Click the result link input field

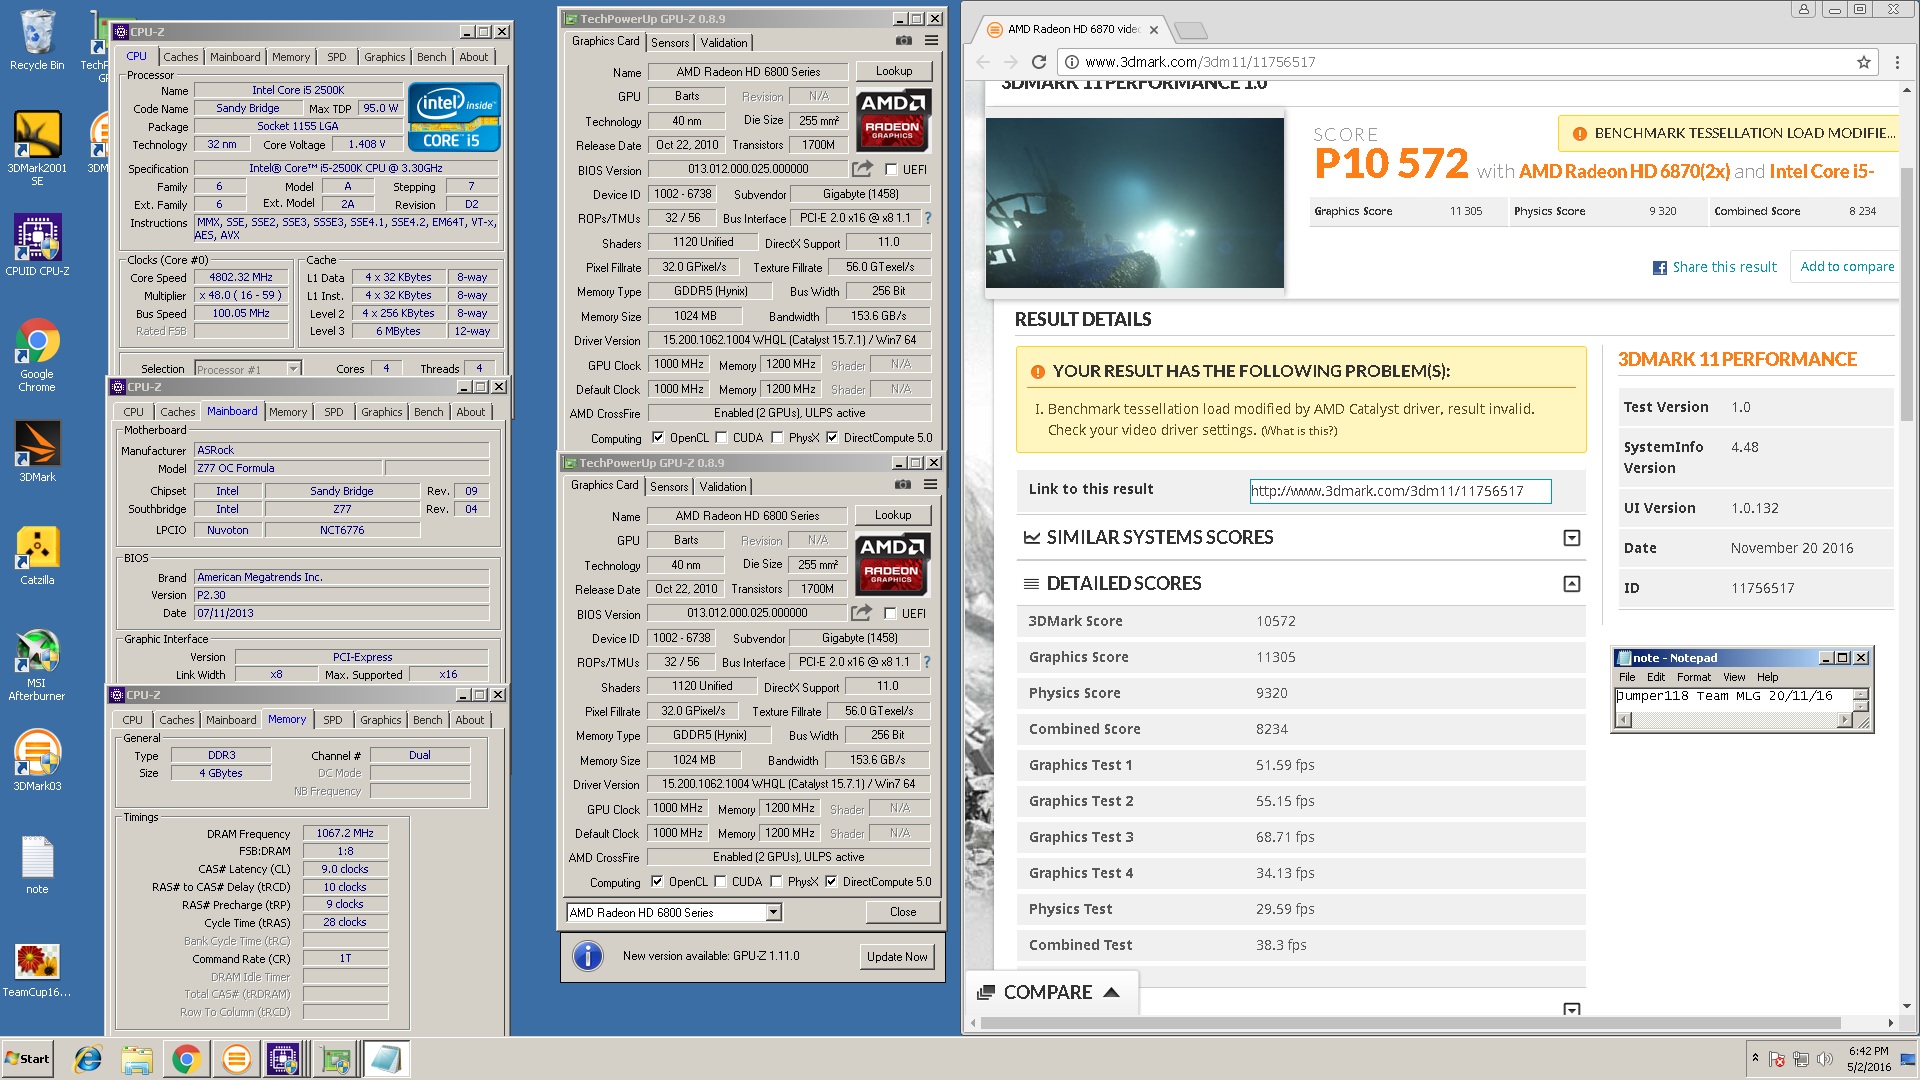pyautogui.click(x=1400, y=491)
